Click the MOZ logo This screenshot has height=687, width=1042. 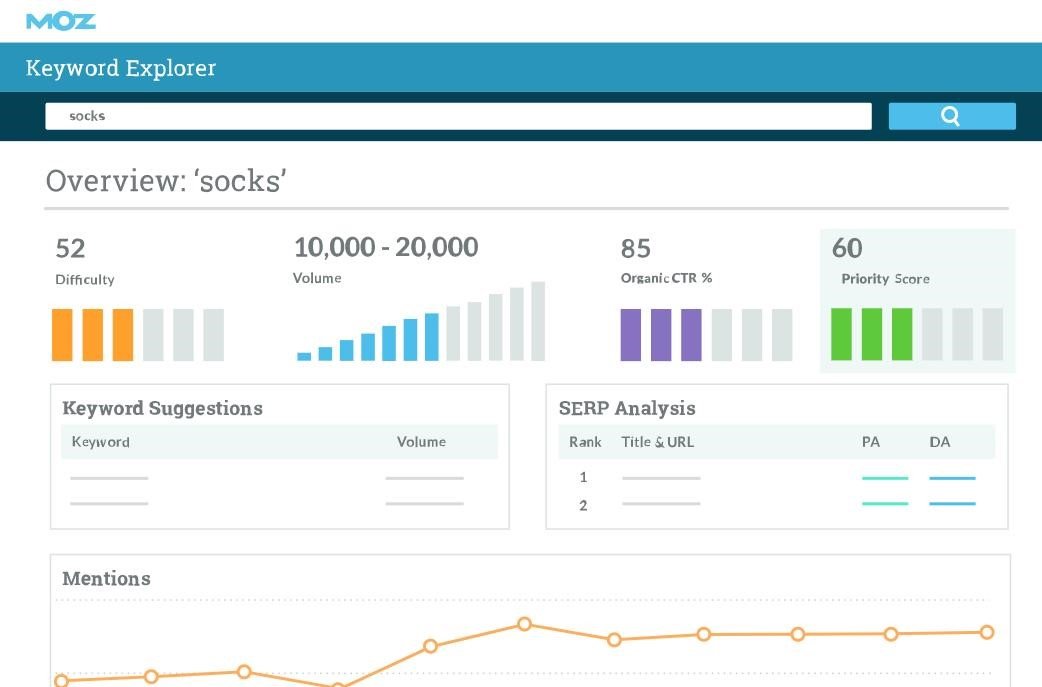(x=61, y=21)
